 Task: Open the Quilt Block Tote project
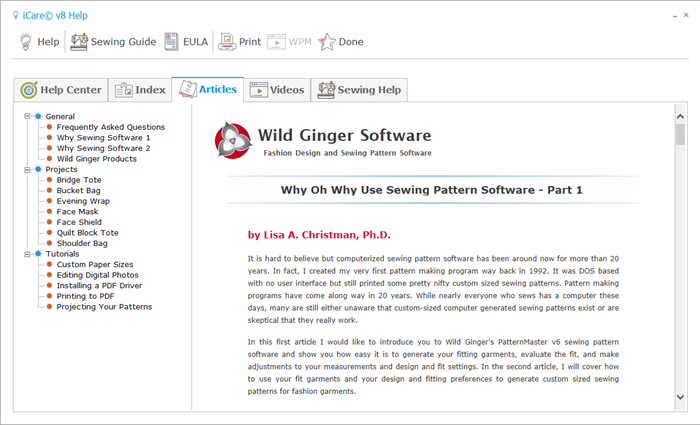tap(88, 233)
